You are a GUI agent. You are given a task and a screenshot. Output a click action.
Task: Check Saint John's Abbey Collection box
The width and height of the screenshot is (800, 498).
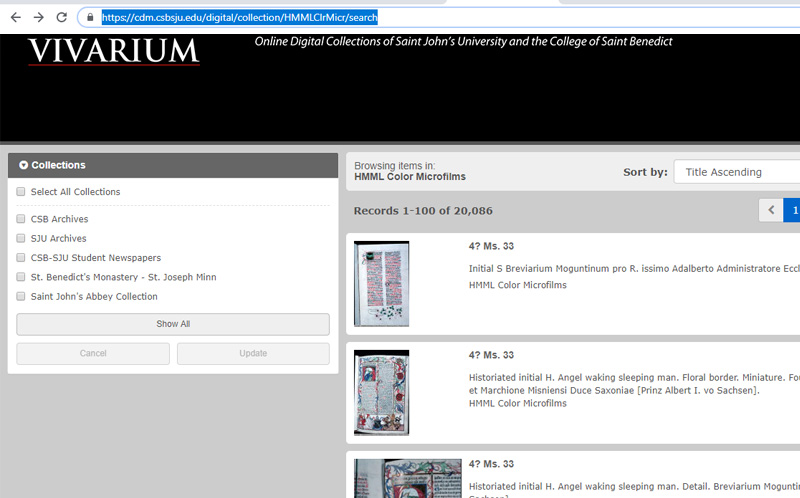(21, 297)
